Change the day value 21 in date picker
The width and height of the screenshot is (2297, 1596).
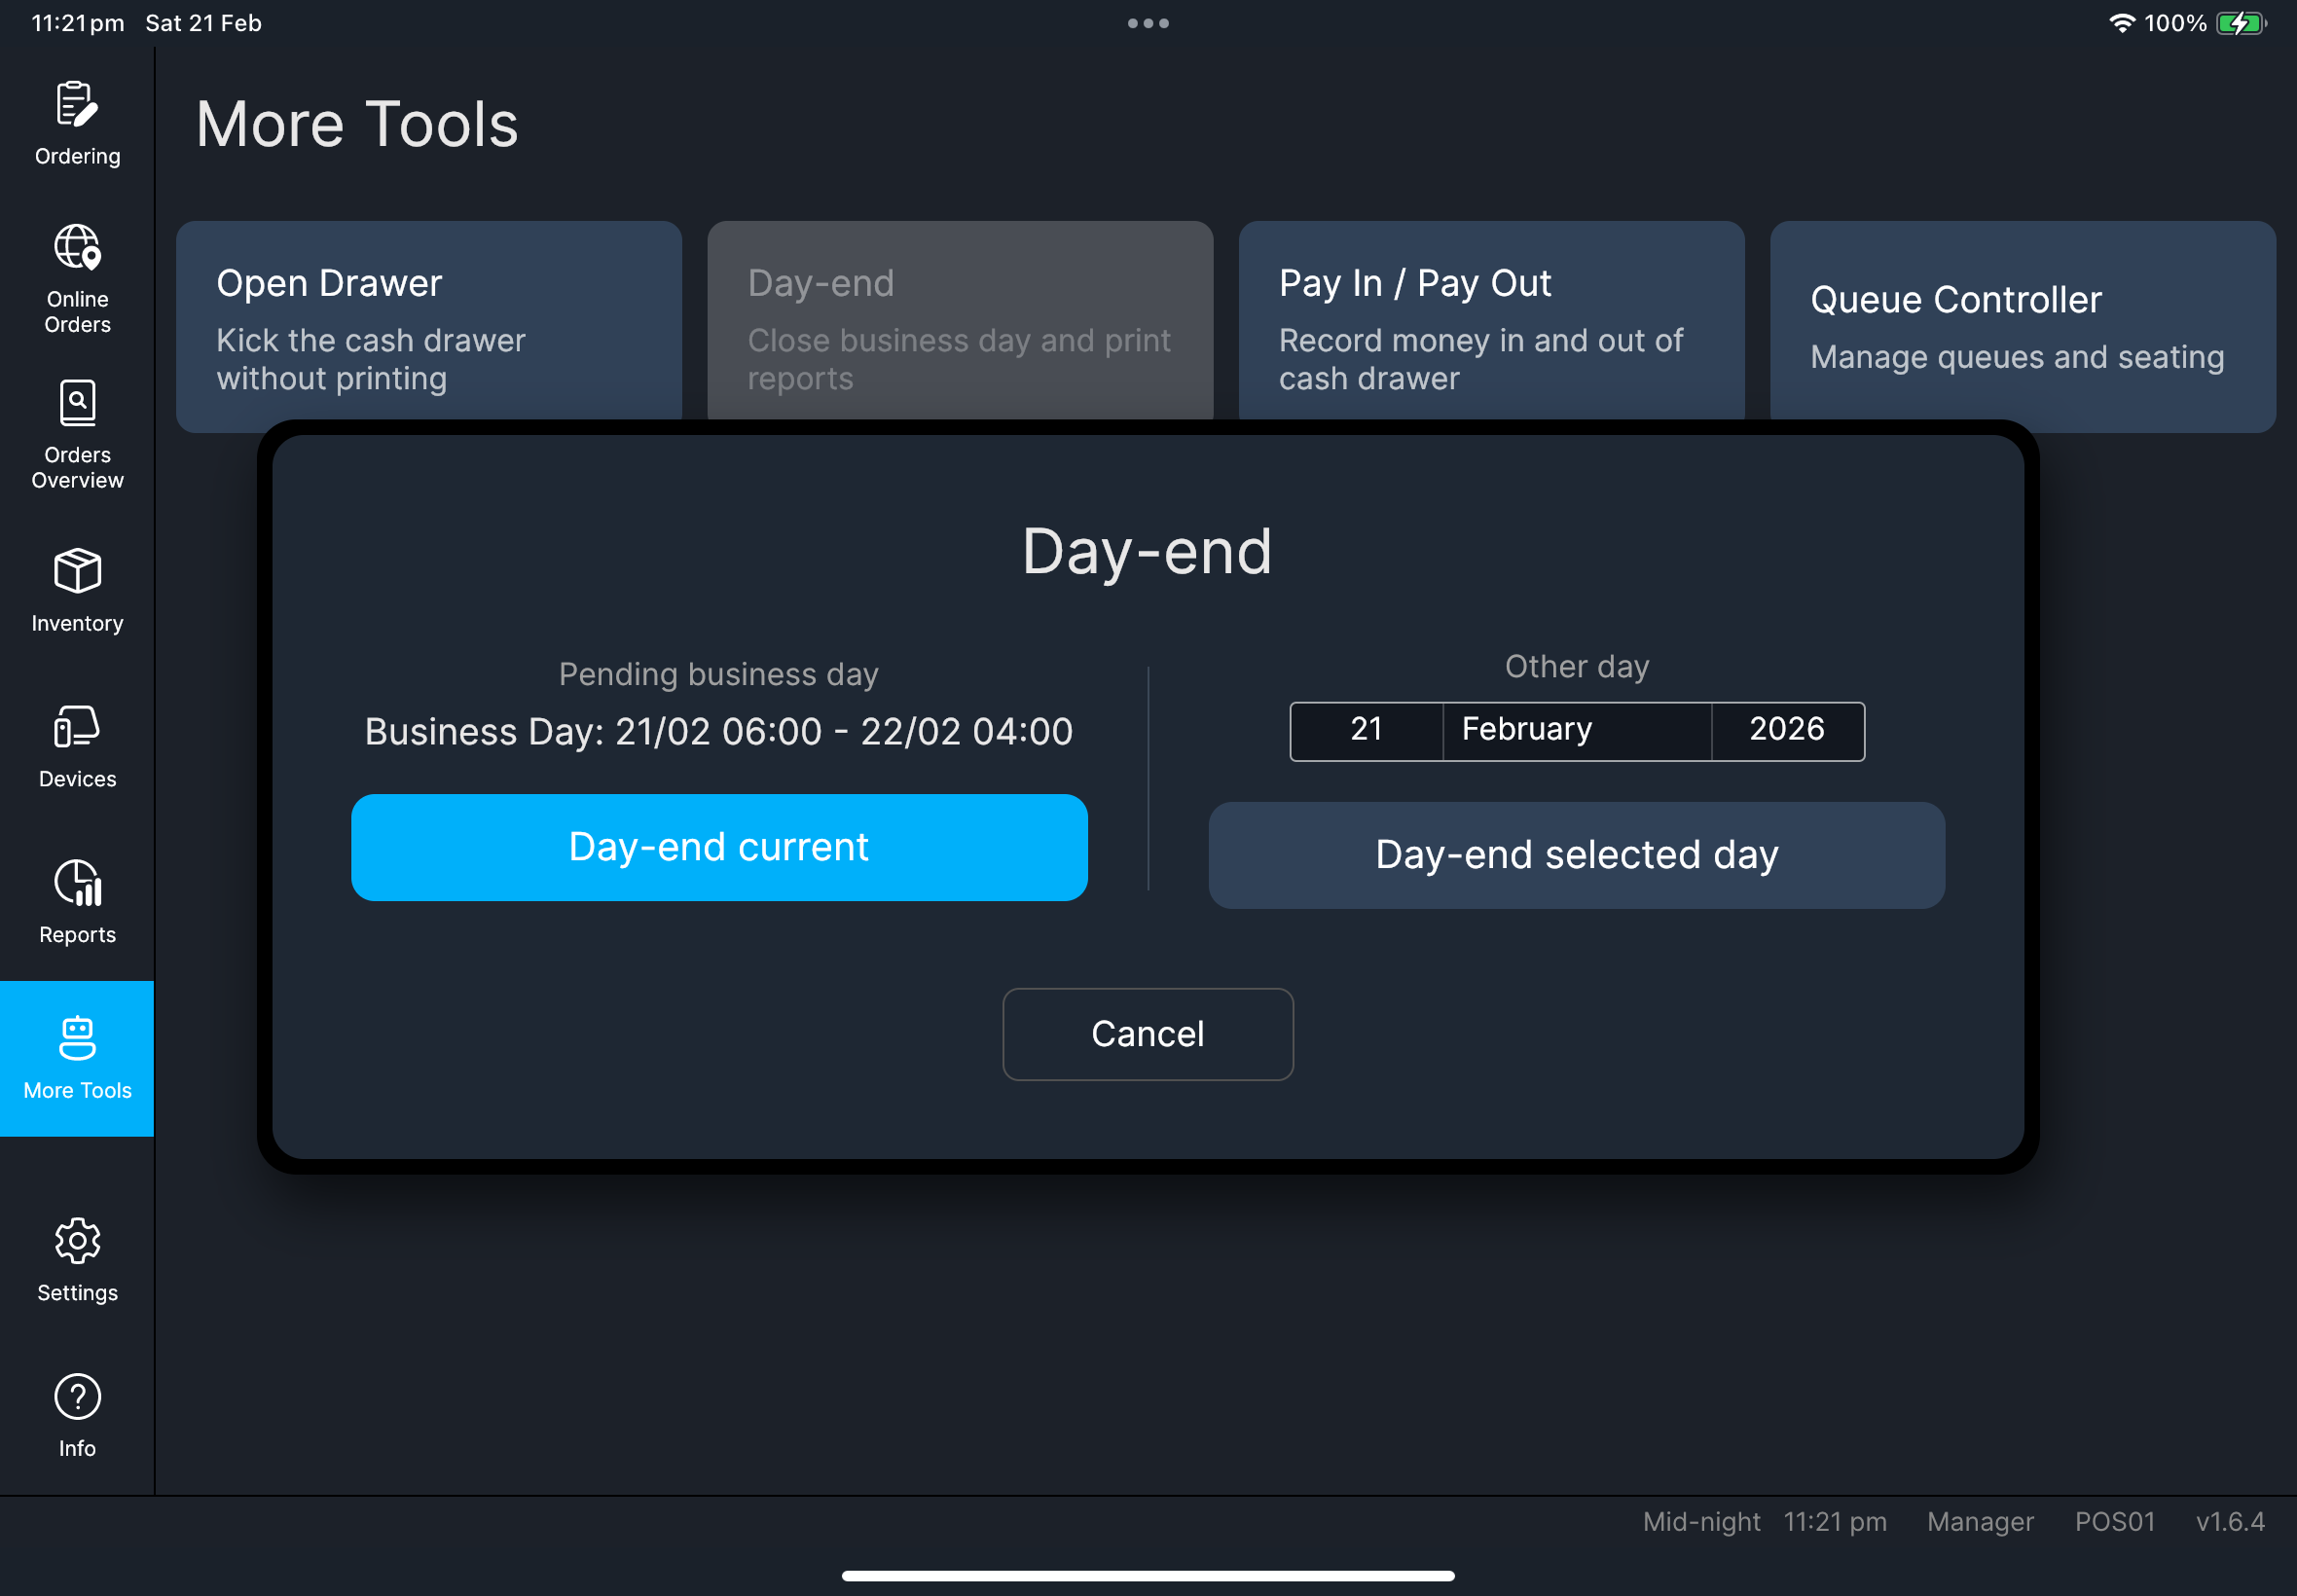[1366, 730]
